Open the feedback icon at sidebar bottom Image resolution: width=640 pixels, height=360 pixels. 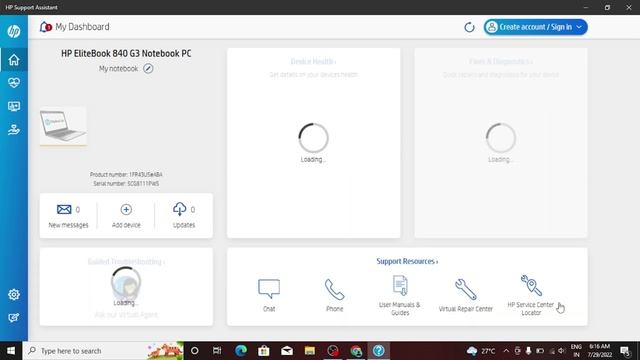[14, 318]
